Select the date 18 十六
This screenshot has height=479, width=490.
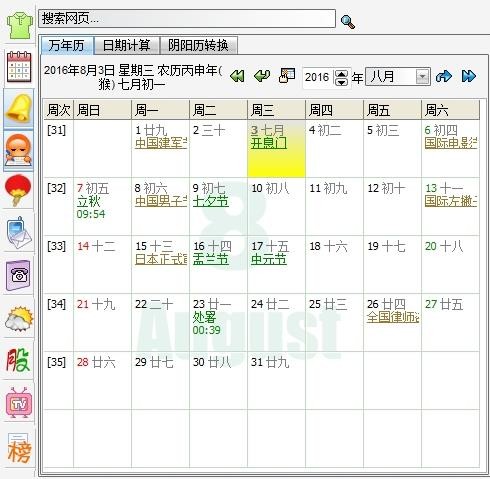pos(334,265)
